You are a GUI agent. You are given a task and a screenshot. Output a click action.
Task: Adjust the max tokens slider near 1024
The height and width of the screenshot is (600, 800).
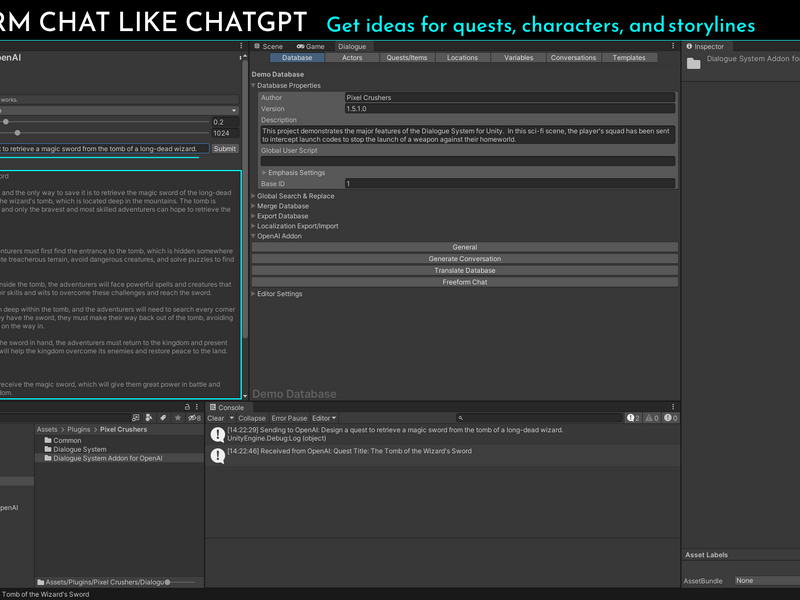(x=17, y=133)
